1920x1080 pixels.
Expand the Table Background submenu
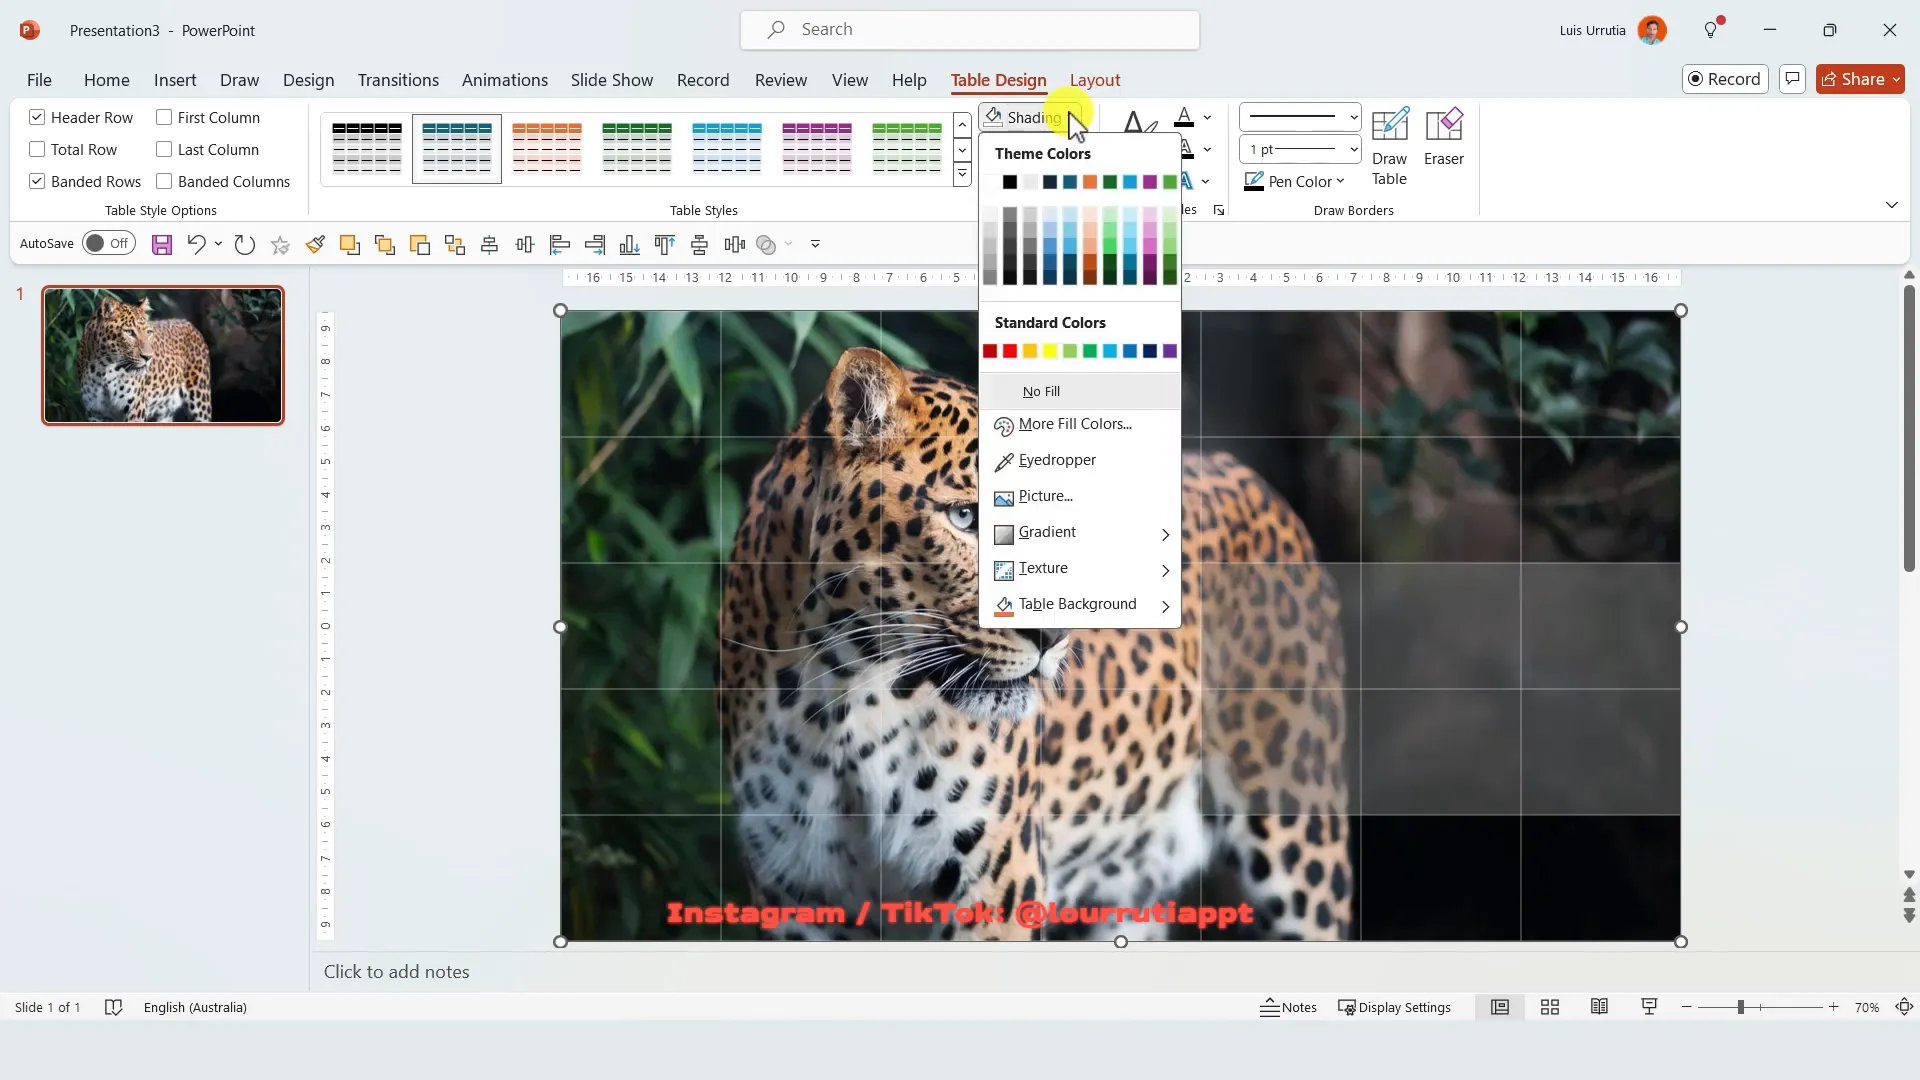pos(1080,605)
